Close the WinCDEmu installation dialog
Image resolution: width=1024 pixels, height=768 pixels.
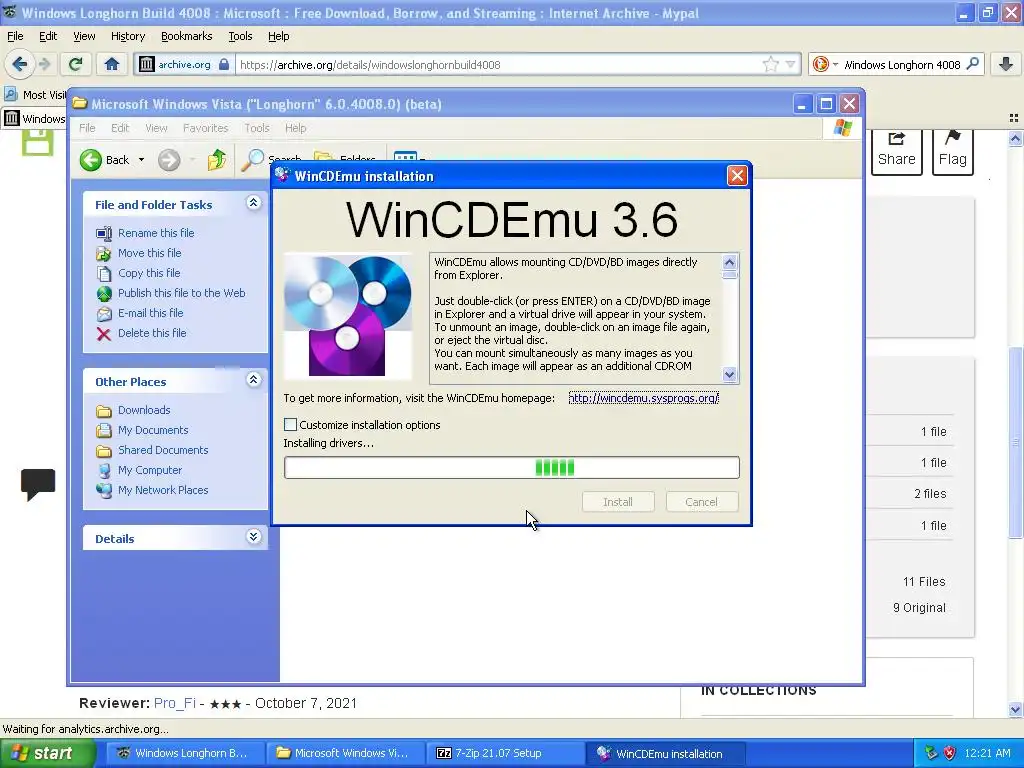coord(737,176)
